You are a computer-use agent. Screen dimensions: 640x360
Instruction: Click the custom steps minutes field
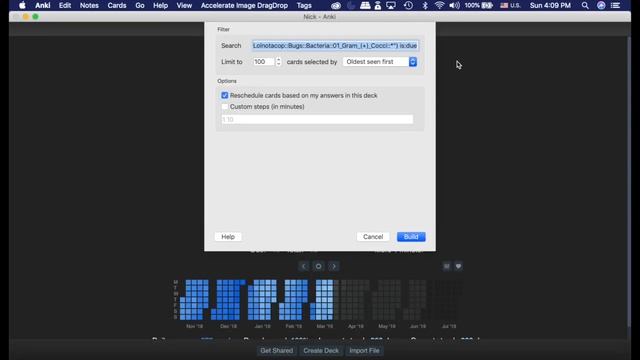(317, 119)
